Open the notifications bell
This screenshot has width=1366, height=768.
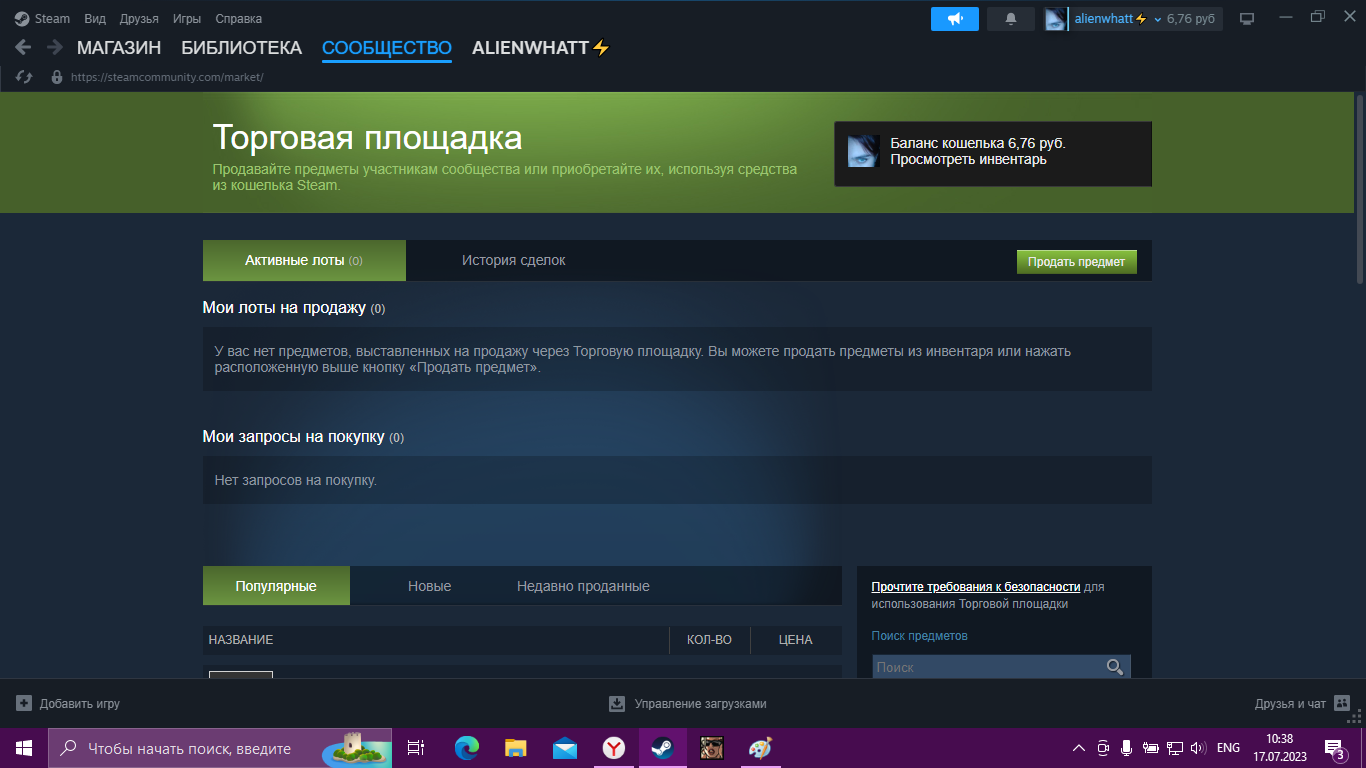(1011, 19)
